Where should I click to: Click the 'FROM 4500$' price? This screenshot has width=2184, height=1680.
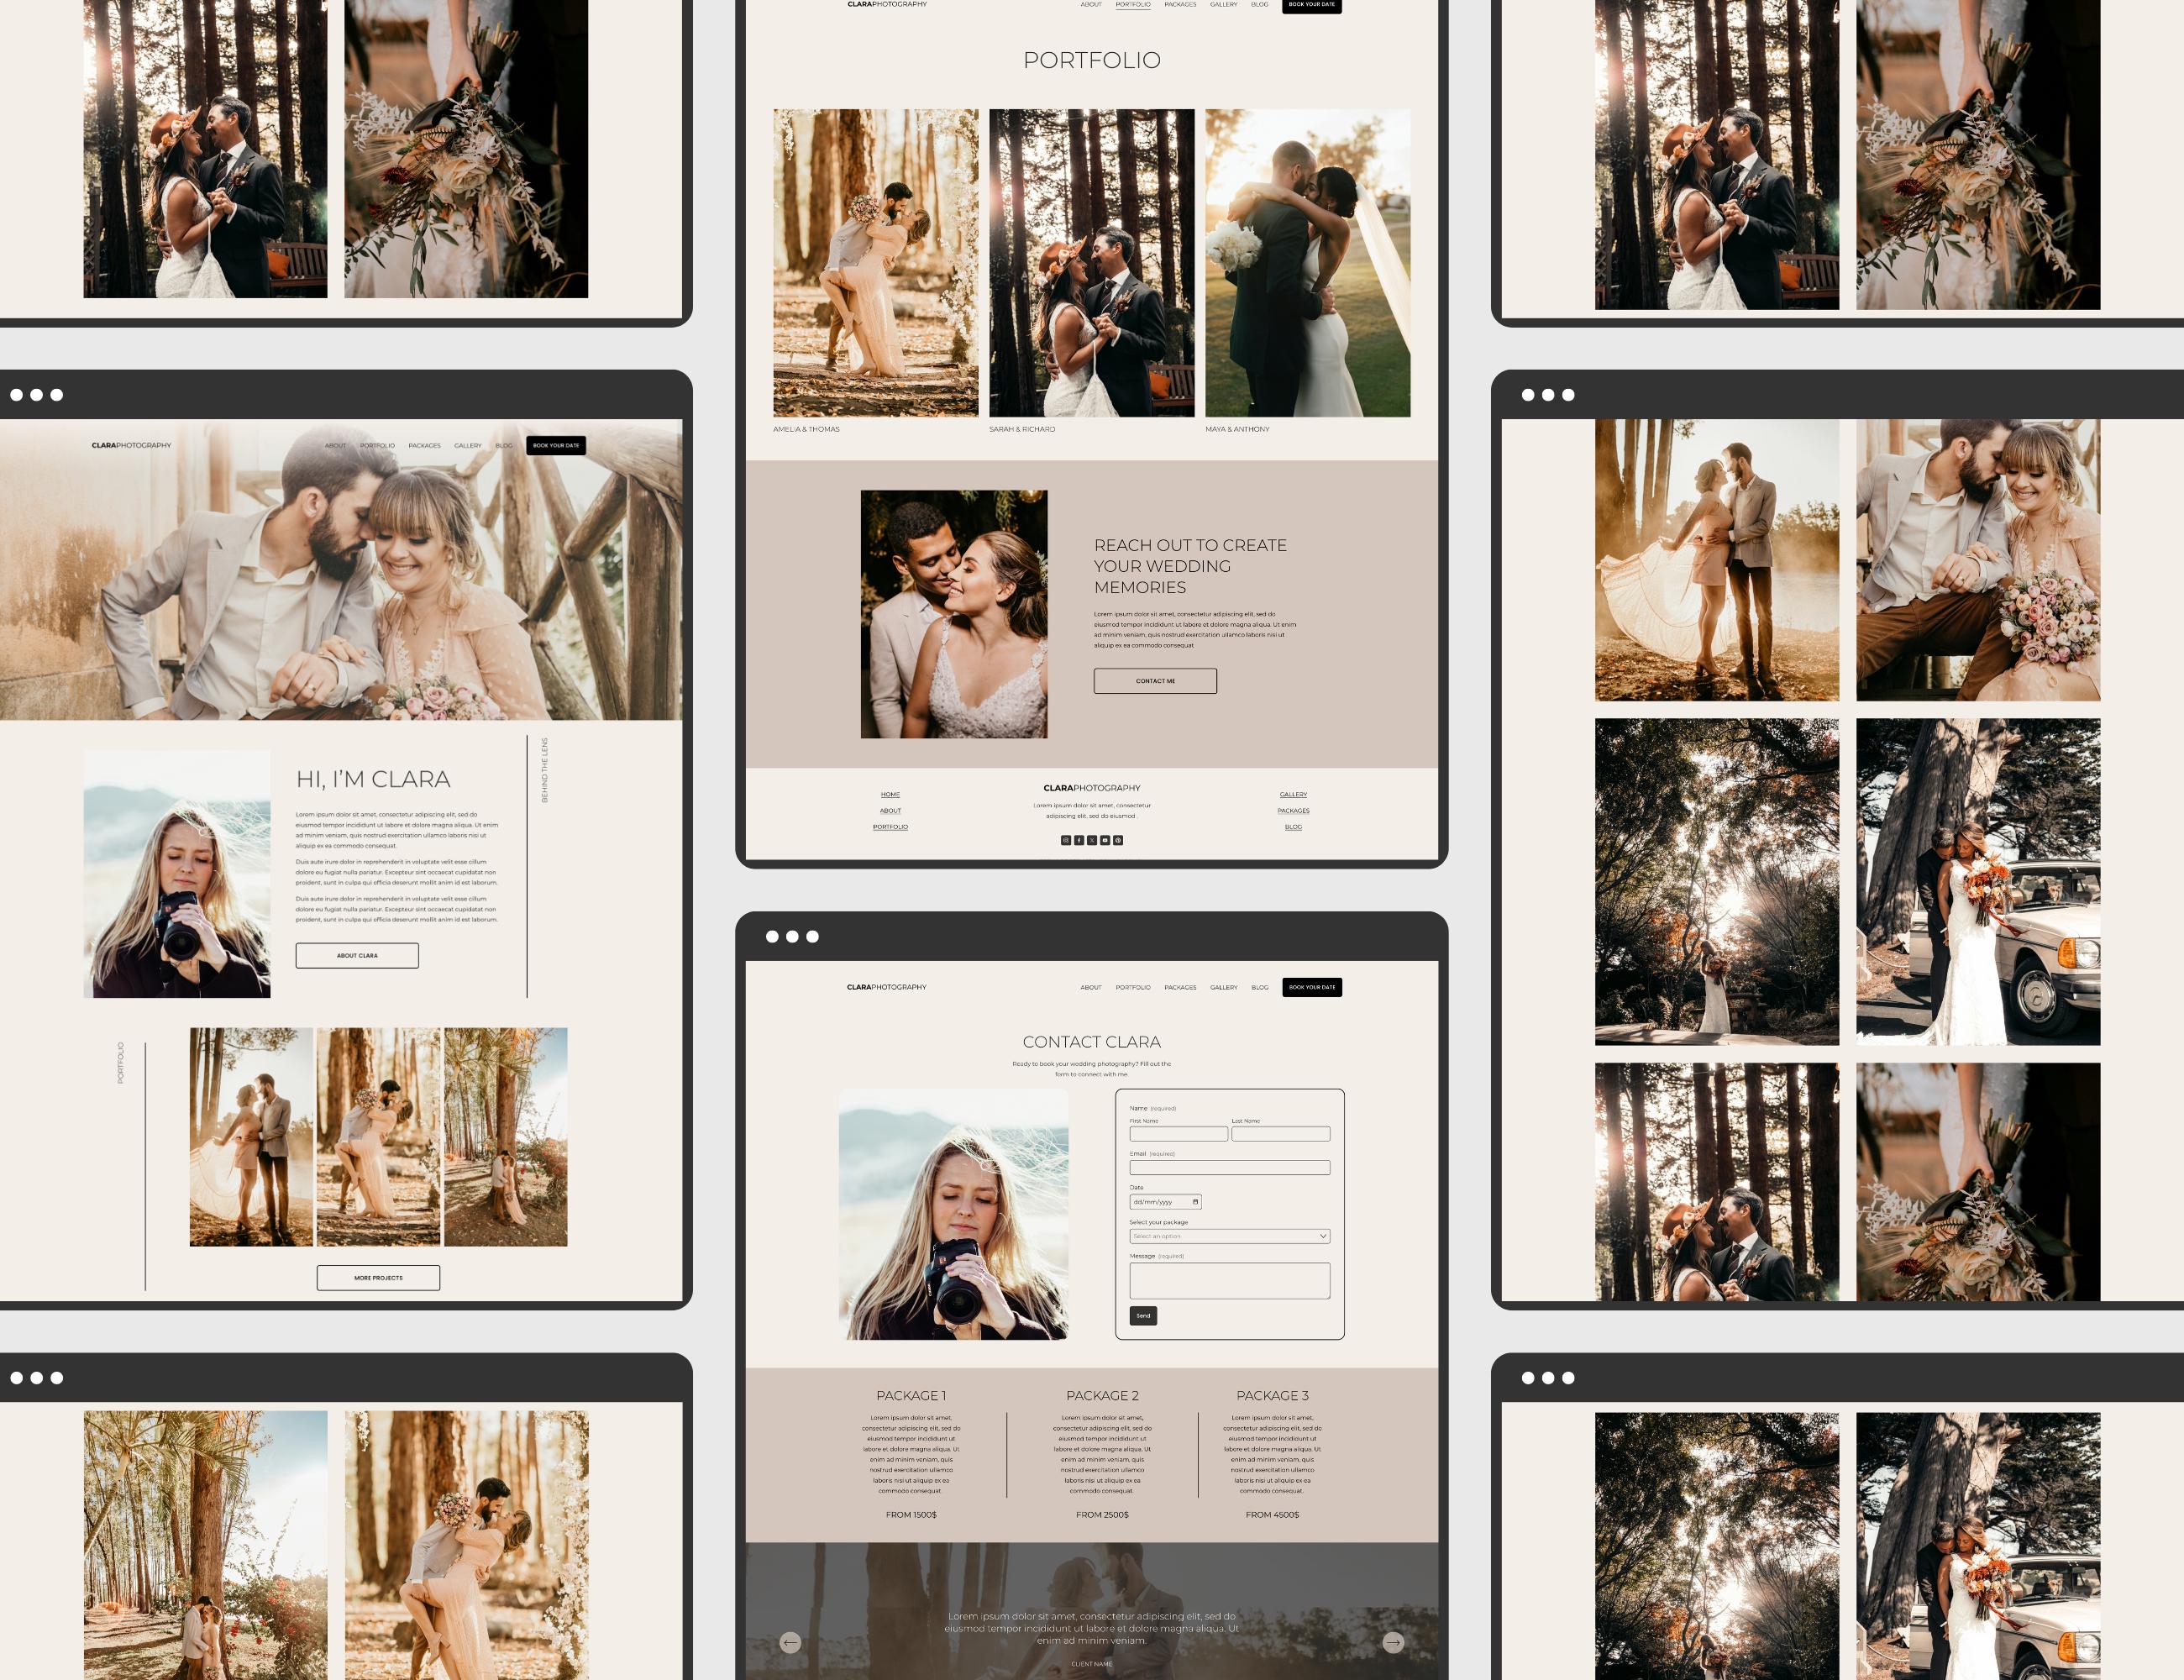click(x=1272, y=1515)
